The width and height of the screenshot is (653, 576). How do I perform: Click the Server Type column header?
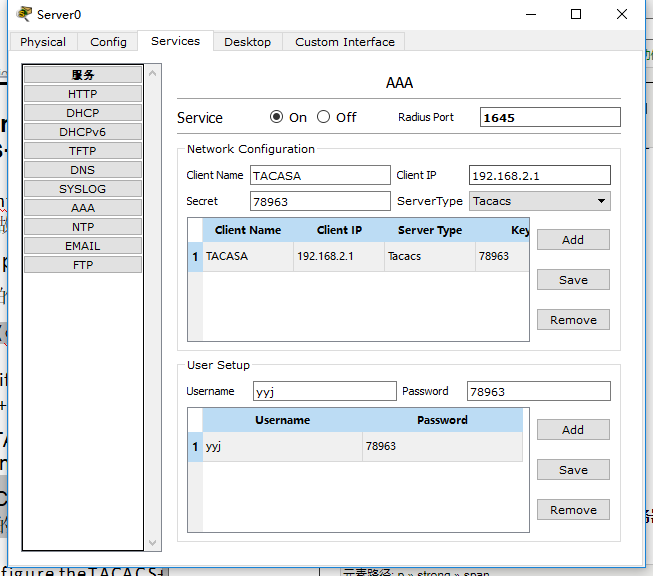(429, 230)
